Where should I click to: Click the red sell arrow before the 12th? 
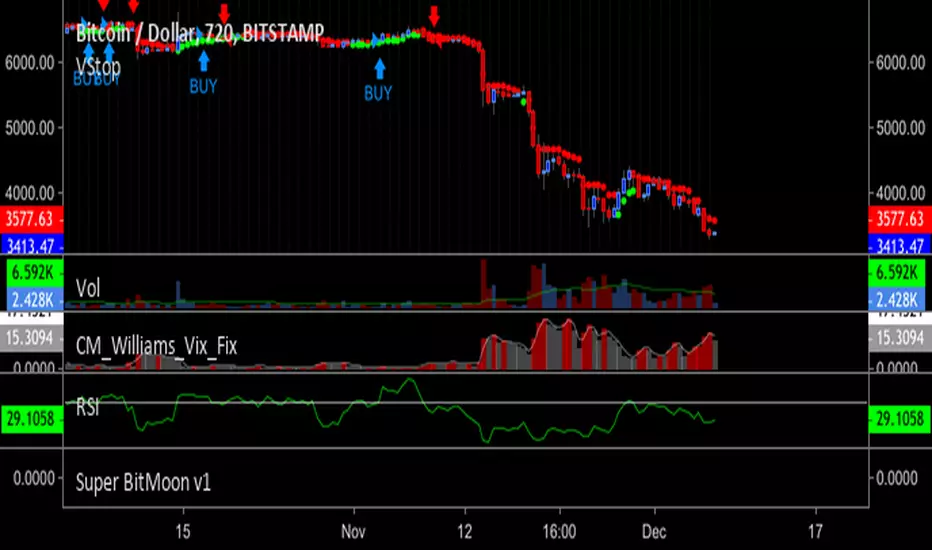click(x=434, y=16)
